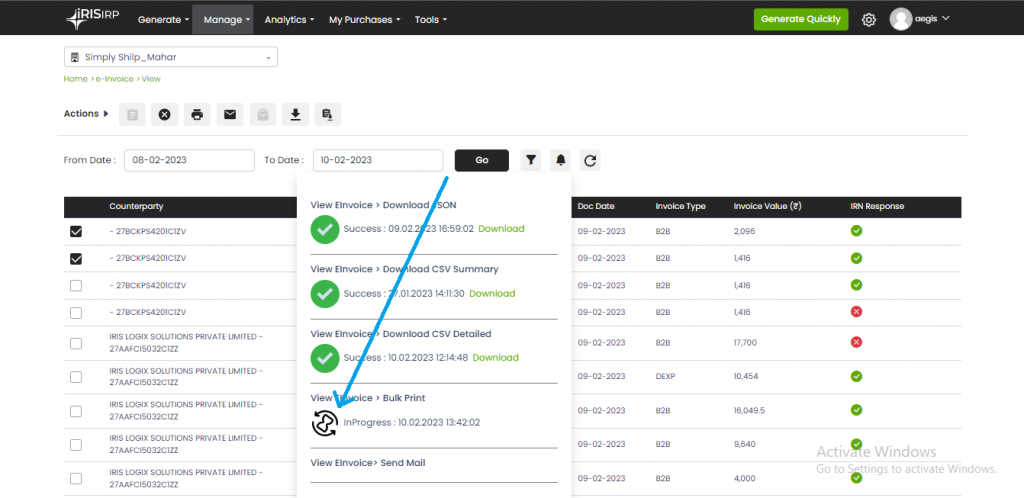
Task: Click the From Date input field
Action: [x=190, y=160]
